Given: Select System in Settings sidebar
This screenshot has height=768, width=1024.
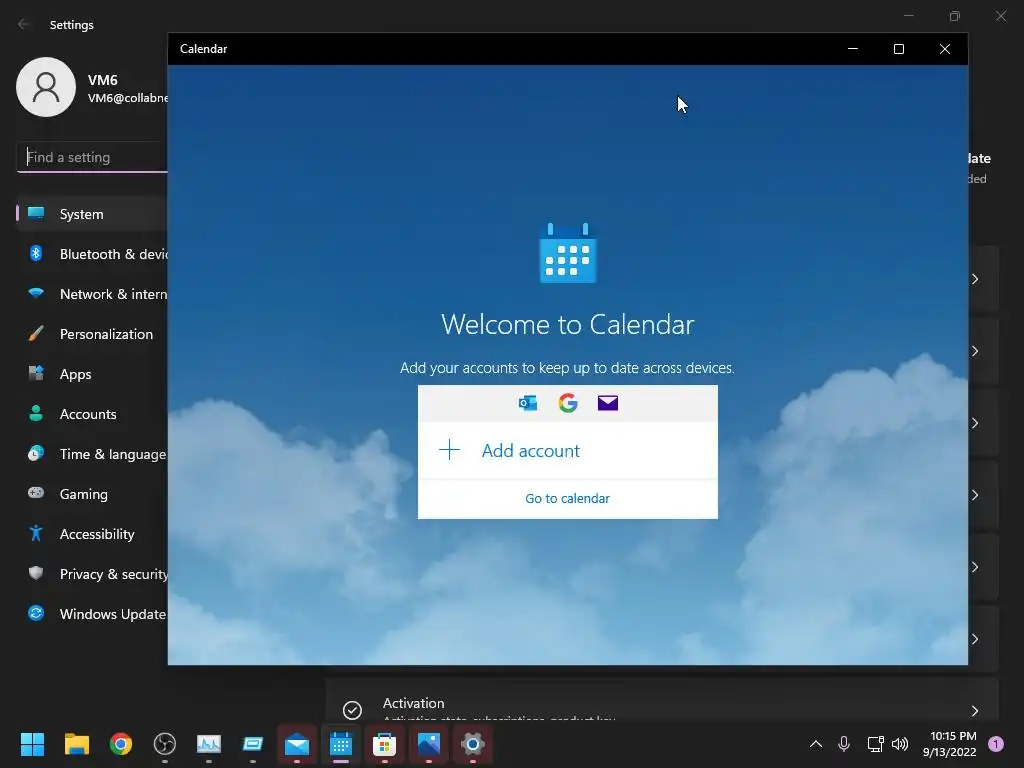Looking at the screenshot, I should [x=92, y=214].
